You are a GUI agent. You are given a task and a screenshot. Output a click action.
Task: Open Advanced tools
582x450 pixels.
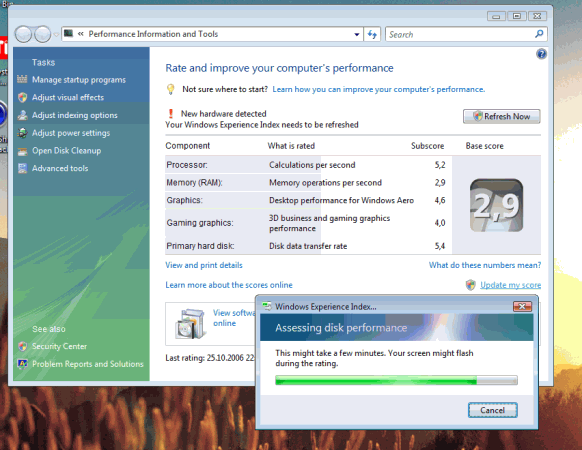60,169
